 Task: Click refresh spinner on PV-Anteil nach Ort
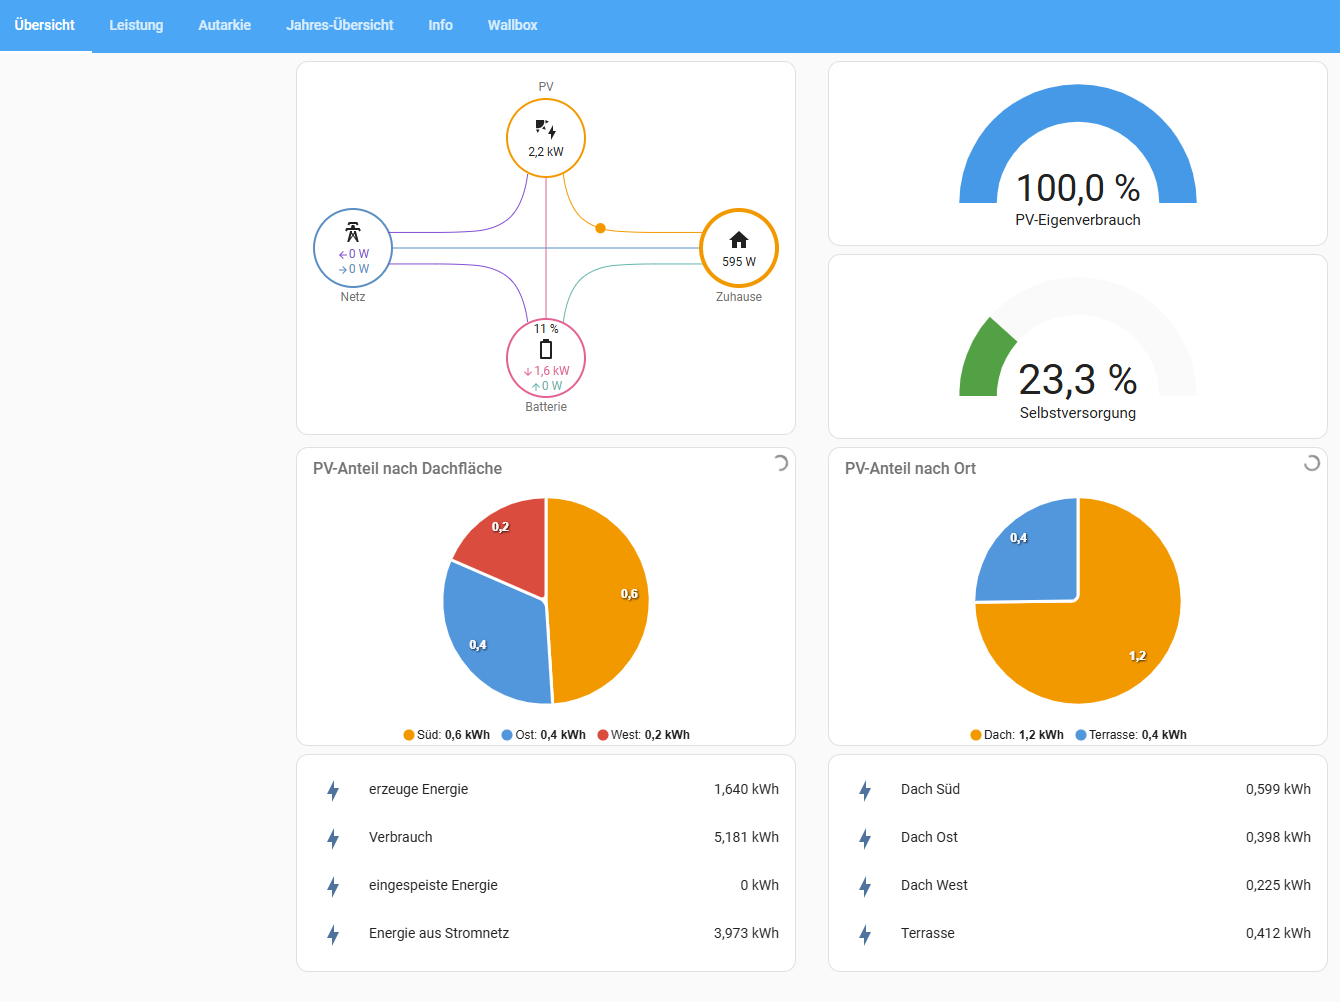click(x=1312, y=463)
